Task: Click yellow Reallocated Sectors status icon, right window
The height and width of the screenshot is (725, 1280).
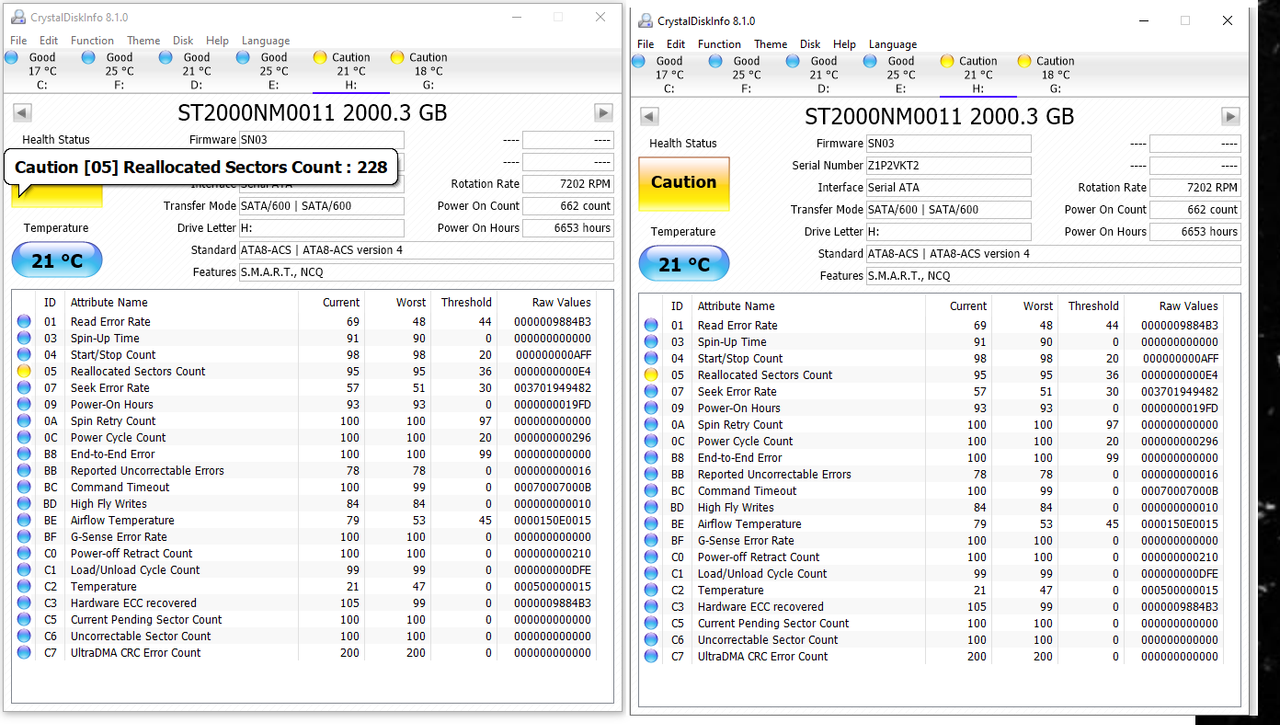Action: (x=651, y=375)
